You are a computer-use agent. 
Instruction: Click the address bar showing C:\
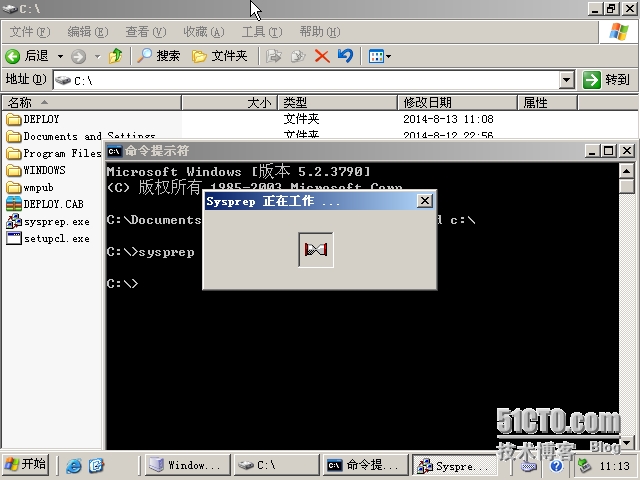pyautogui.click(x=306, y=80)
